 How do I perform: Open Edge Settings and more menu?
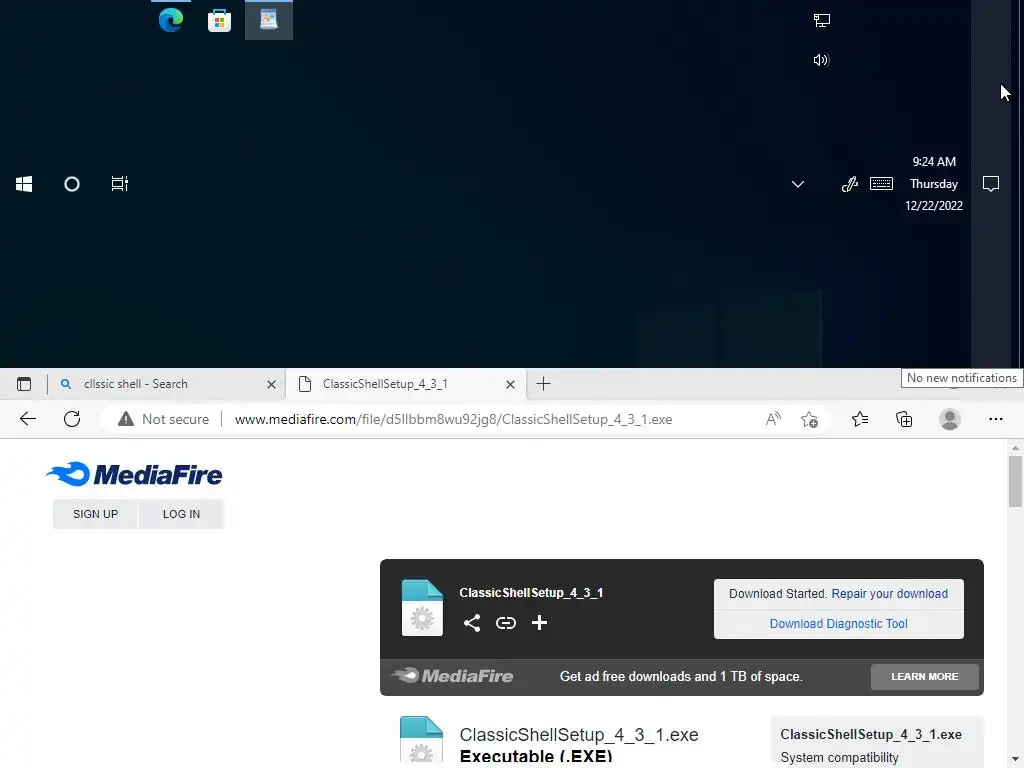click(996, 419)
